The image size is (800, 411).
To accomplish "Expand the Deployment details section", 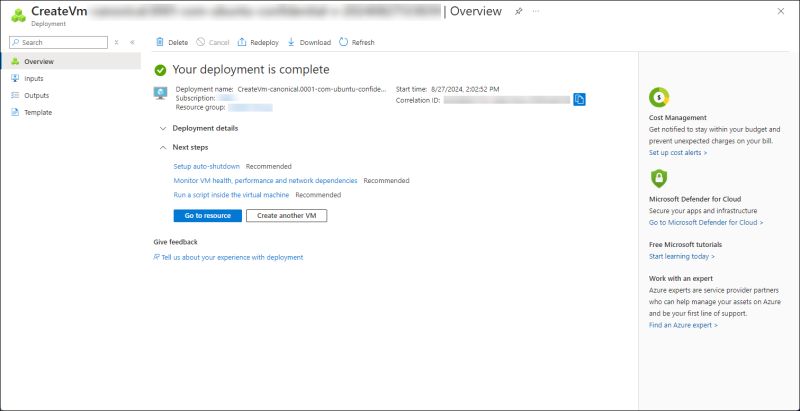I will point(199,129).
